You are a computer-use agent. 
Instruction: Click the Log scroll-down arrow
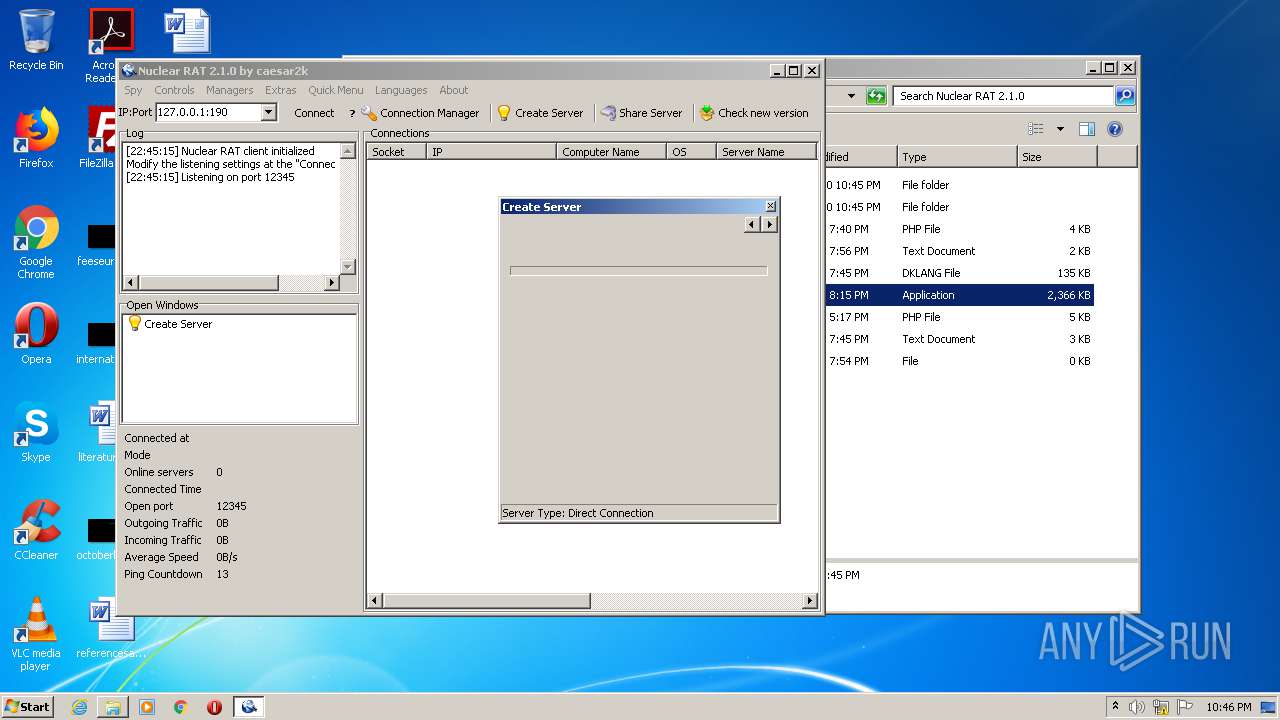coord(348,267)
